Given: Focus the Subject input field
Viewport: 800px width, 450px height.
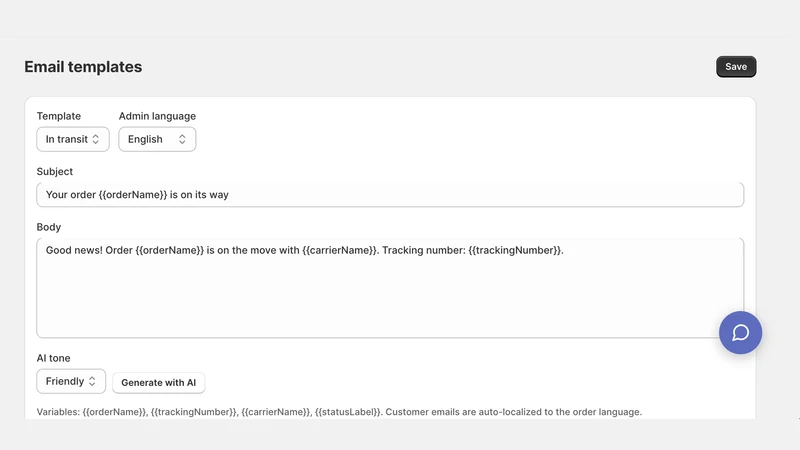Looking at the screenshot, I should (x=390, y=194).
